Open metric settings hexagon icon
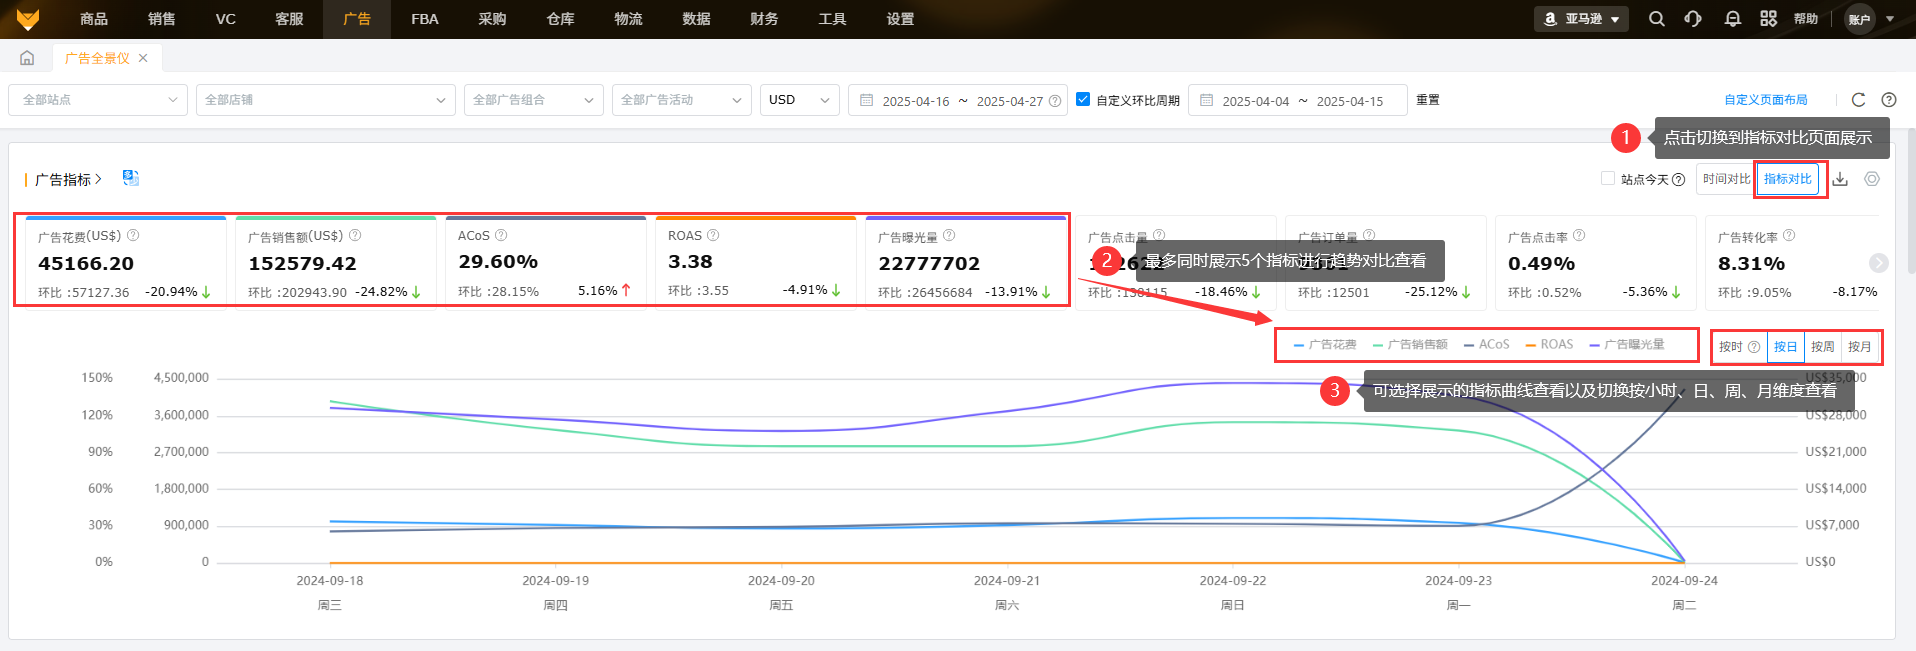Viewport: 1916px width, 651px height. tap(1872, 179)
